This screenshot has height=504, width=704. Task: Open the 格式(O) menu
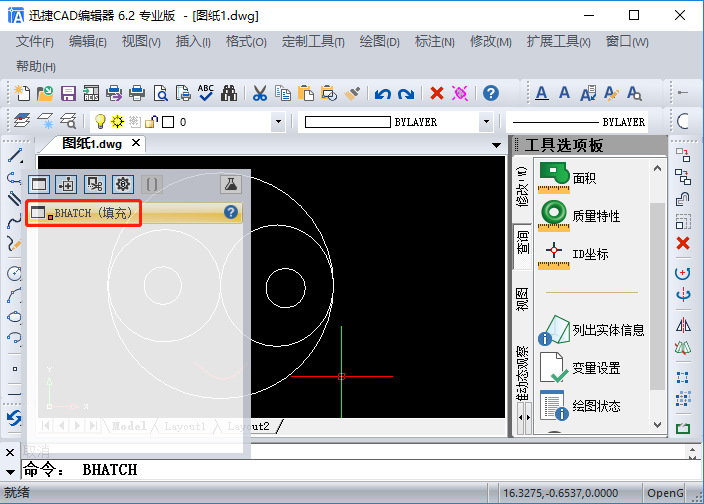point(246,42)
